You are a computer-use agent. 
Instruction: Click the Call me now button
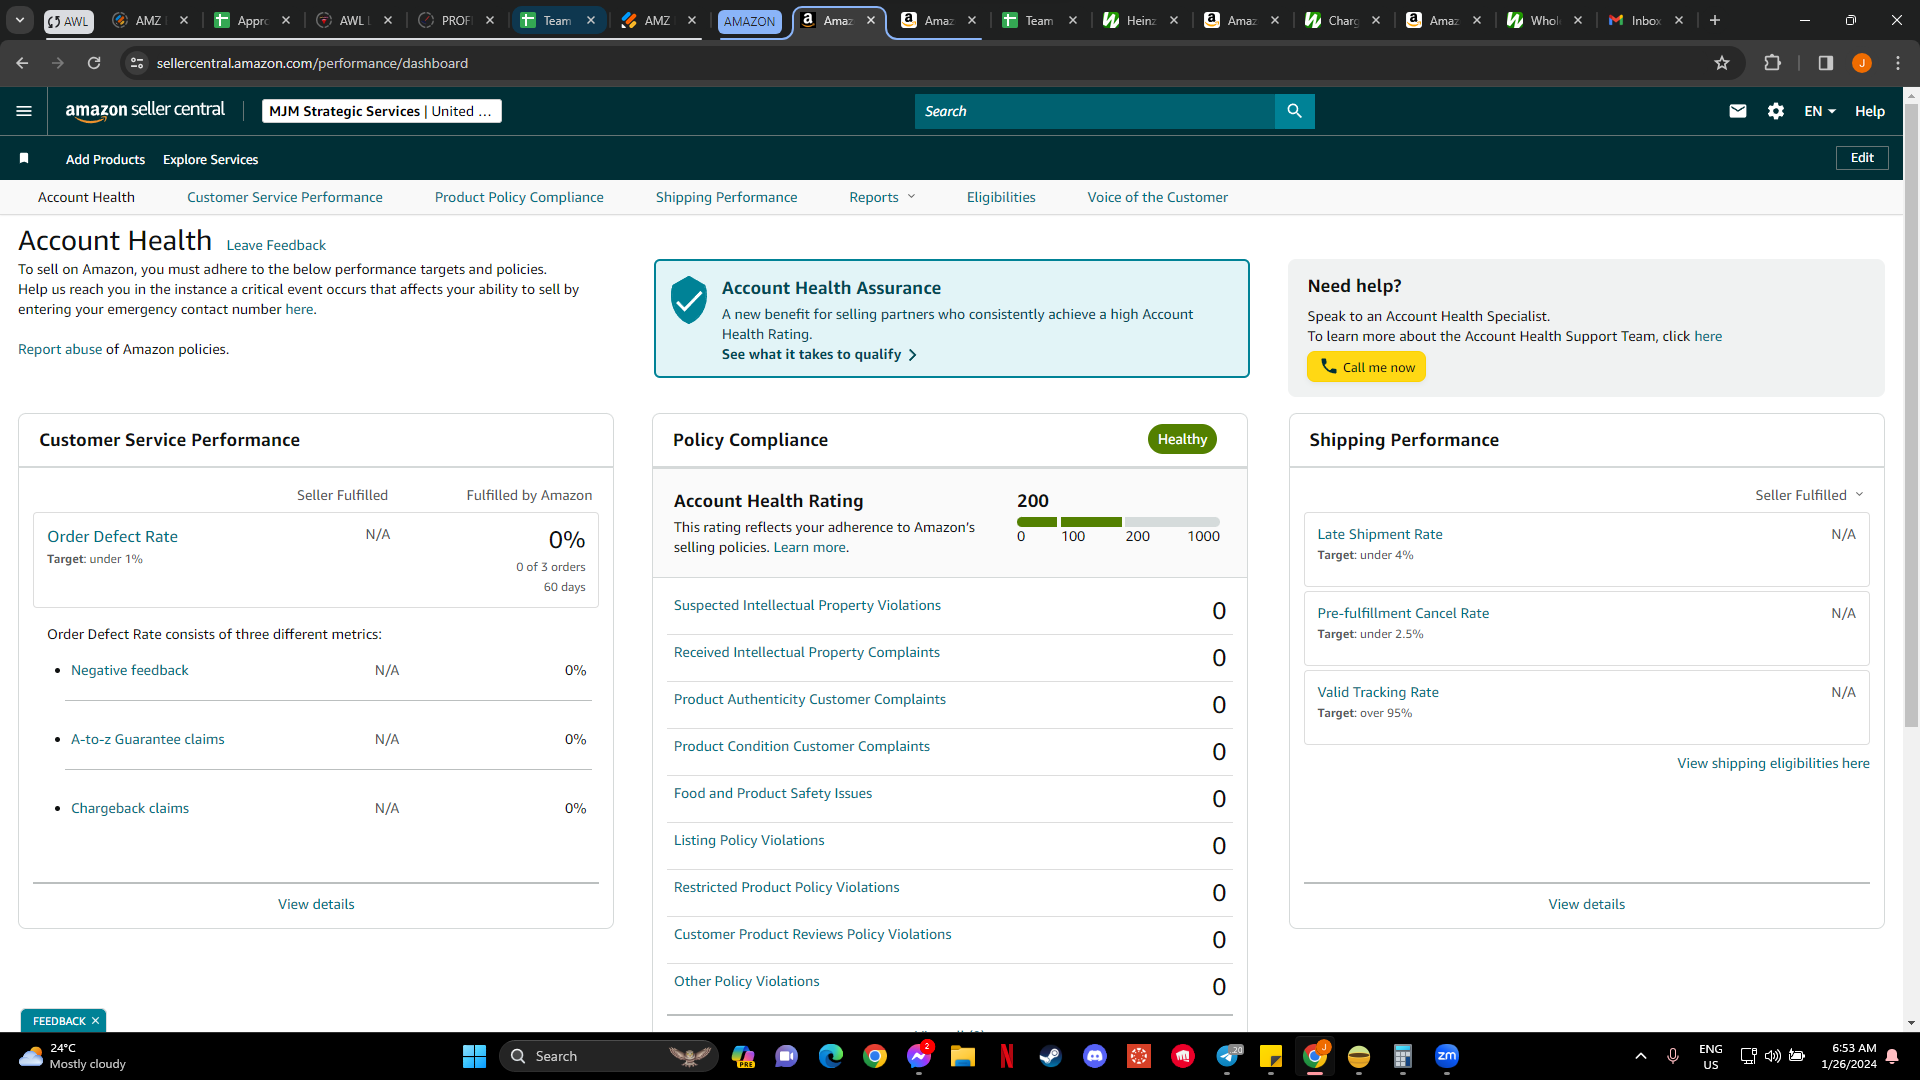click(1367, 367)
